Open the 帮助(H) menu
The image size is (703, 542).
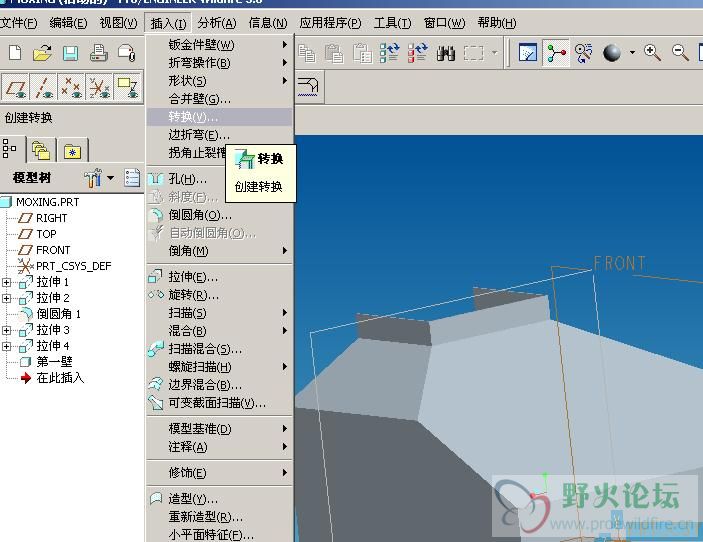496,23
